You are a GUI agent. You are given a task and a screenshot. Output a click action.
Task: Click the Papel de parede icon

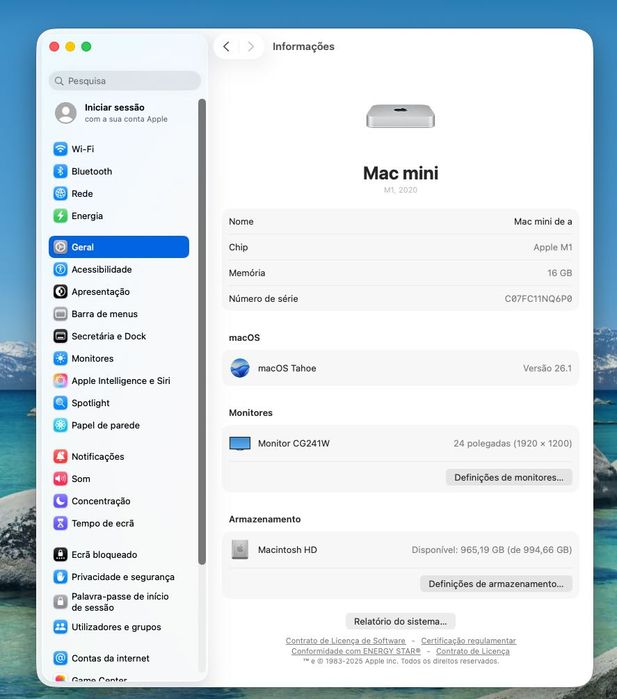pyautogui.click(x=60, y=425)
